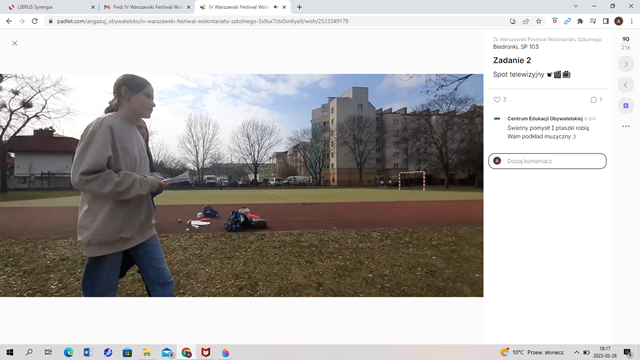Open the clock showing 18:17

pos(605,352)
